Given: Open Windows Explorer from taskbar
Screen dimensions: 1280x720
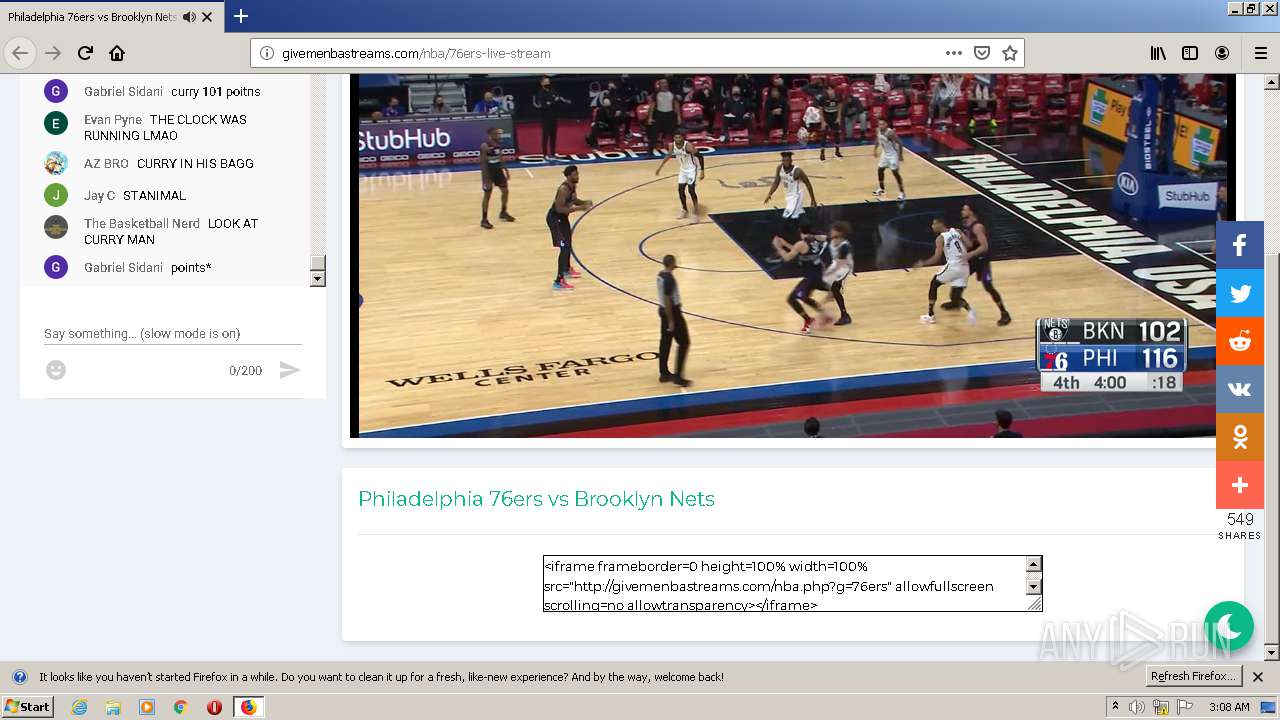Looking at the screenshot, I should click(x=113, y=707).
